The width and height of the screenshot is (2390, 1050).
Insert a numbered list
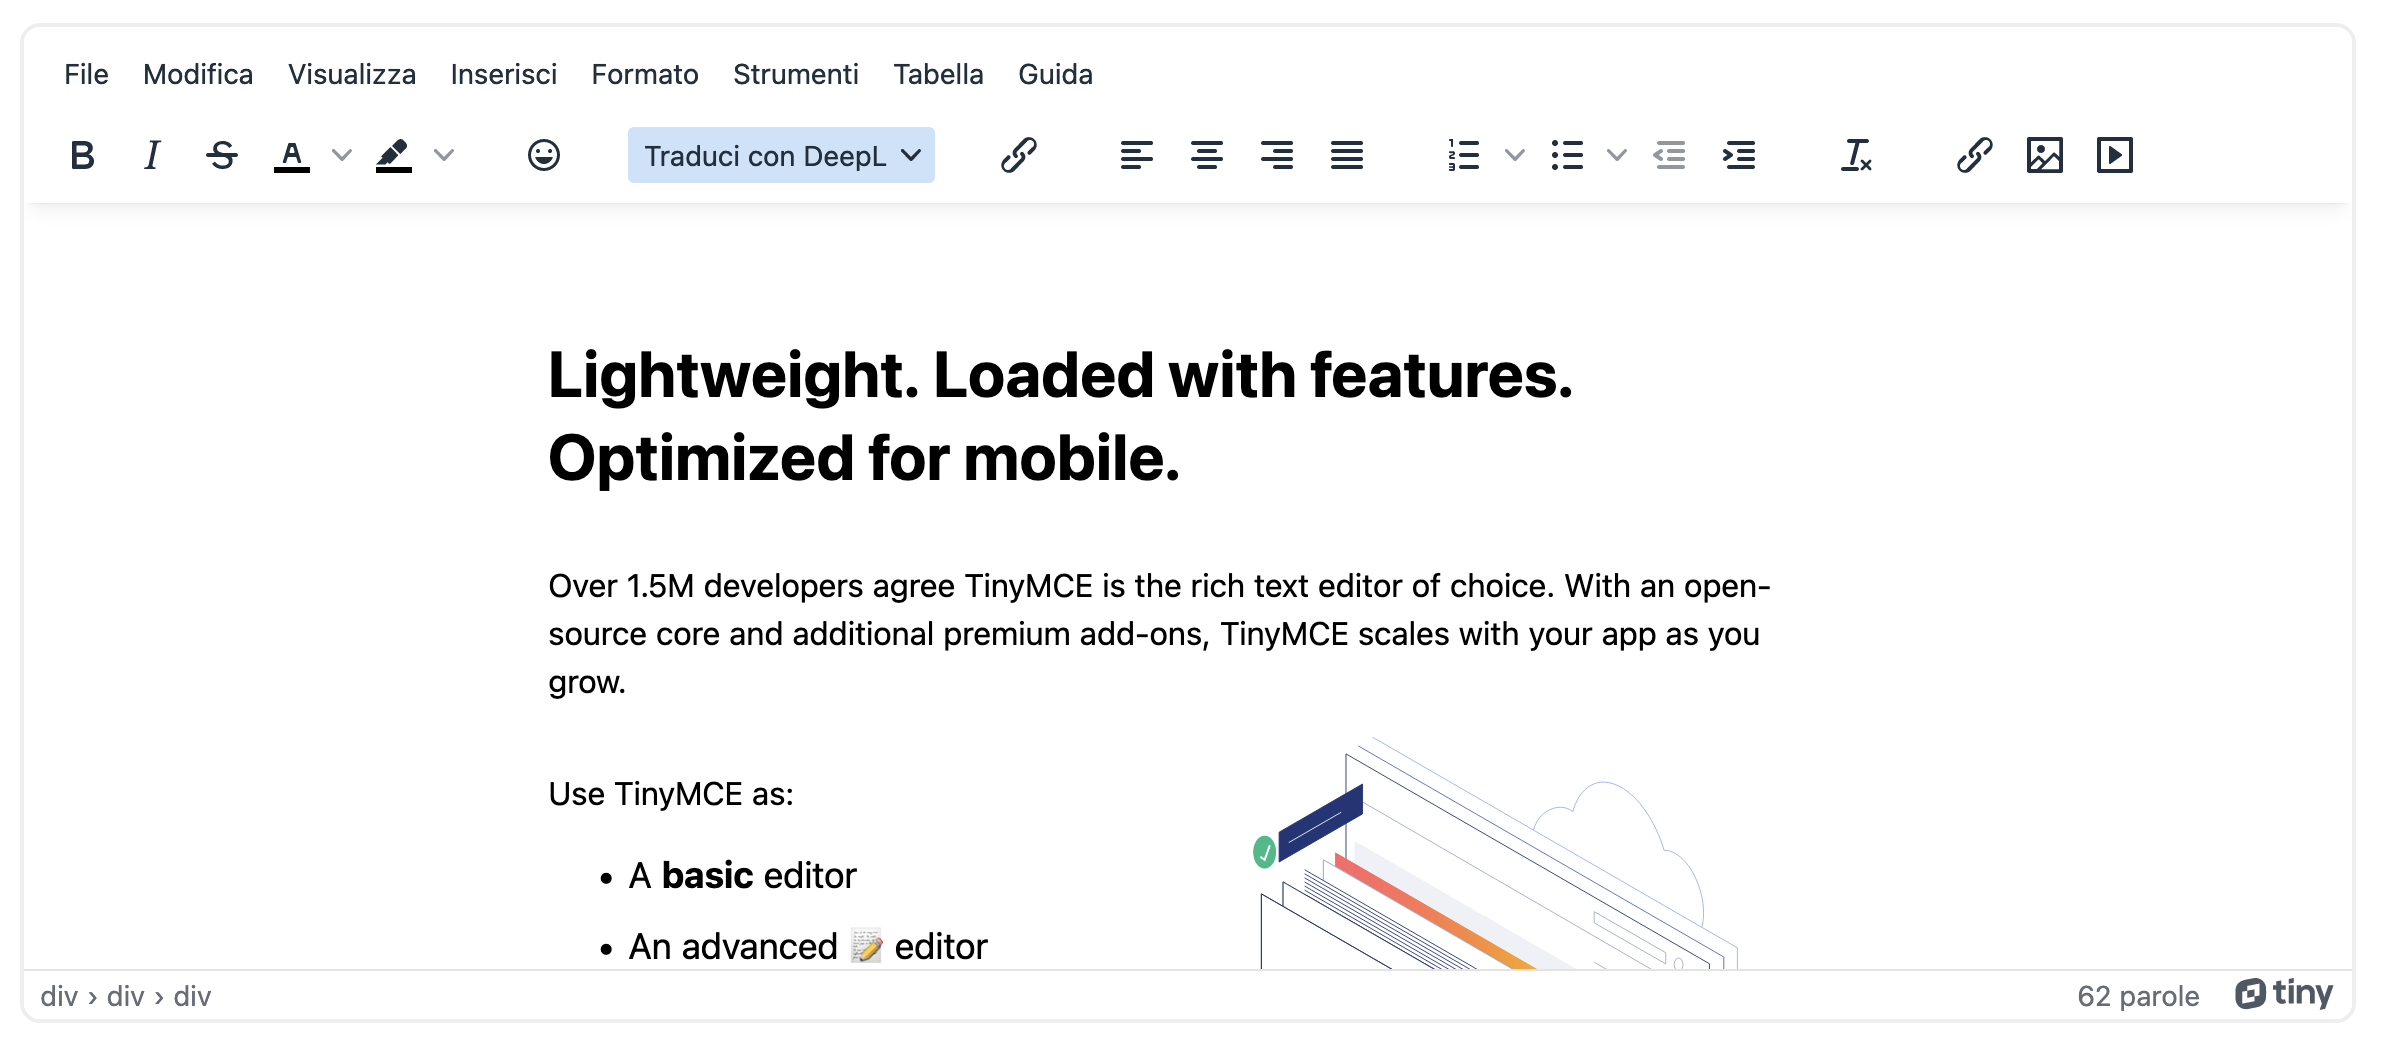coord(1464,155)
